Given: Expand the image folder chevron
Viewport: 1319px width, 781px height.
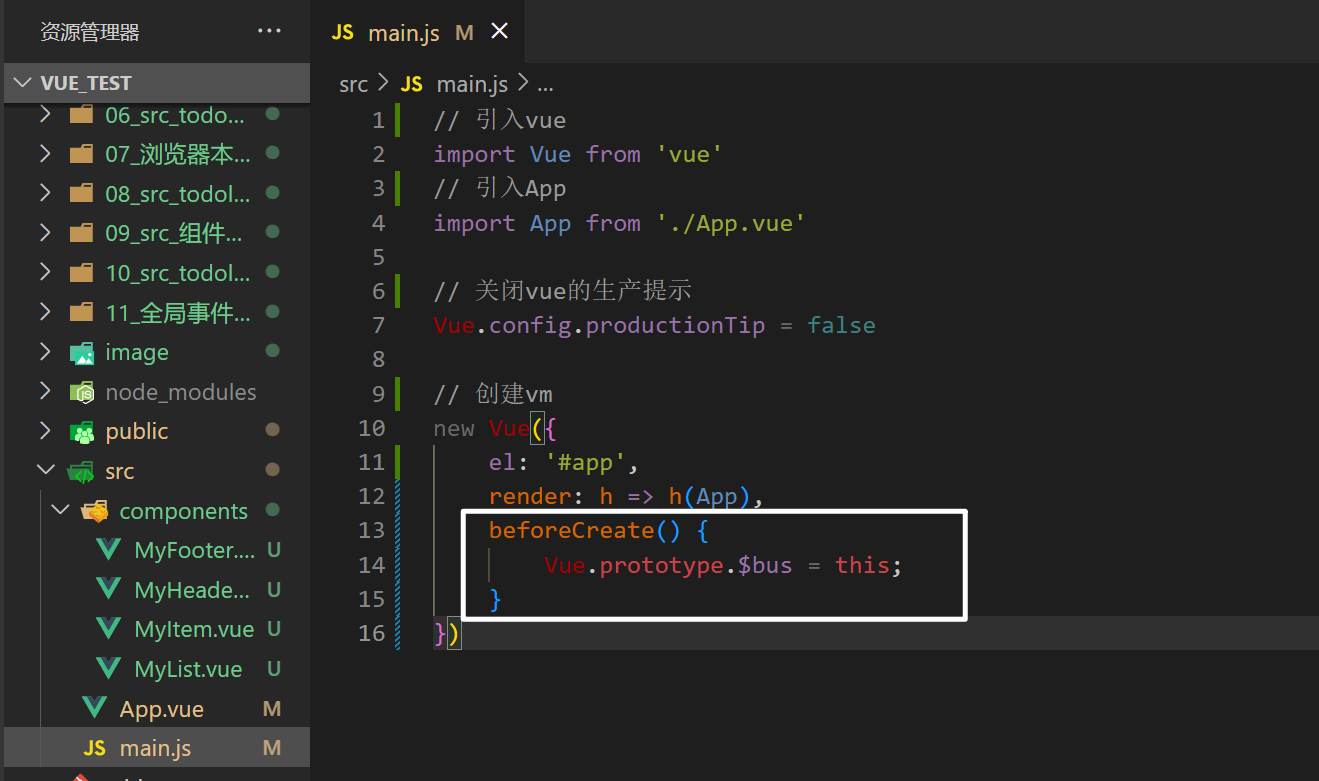Looking at the screenshot, I should (x=45, y=352).
